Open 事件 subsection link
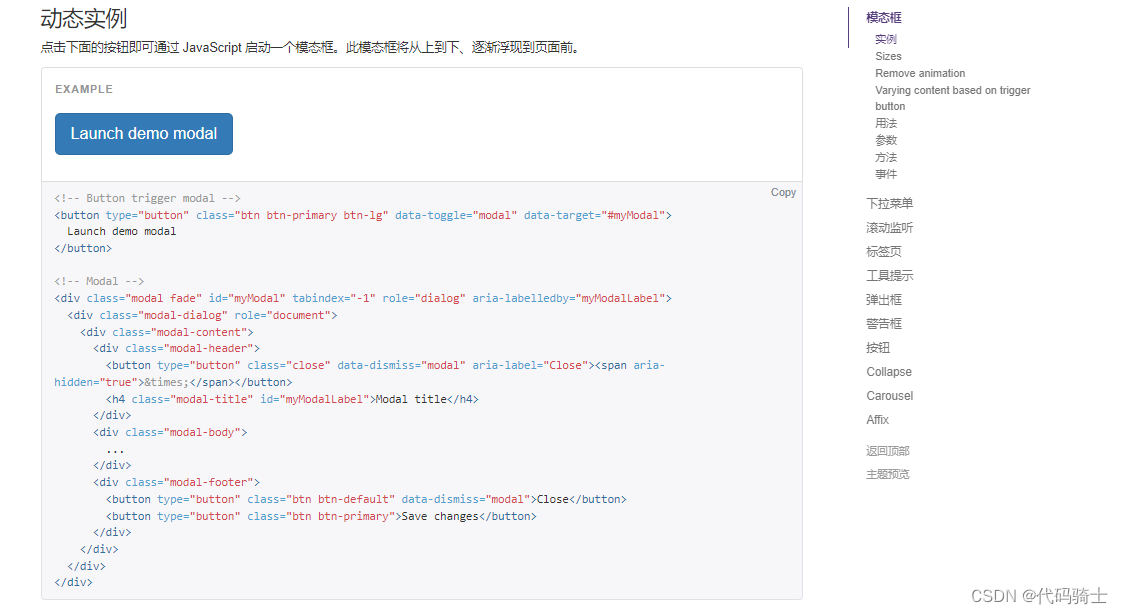Screen dimensions: 1123x614 (x=886, y=174)
